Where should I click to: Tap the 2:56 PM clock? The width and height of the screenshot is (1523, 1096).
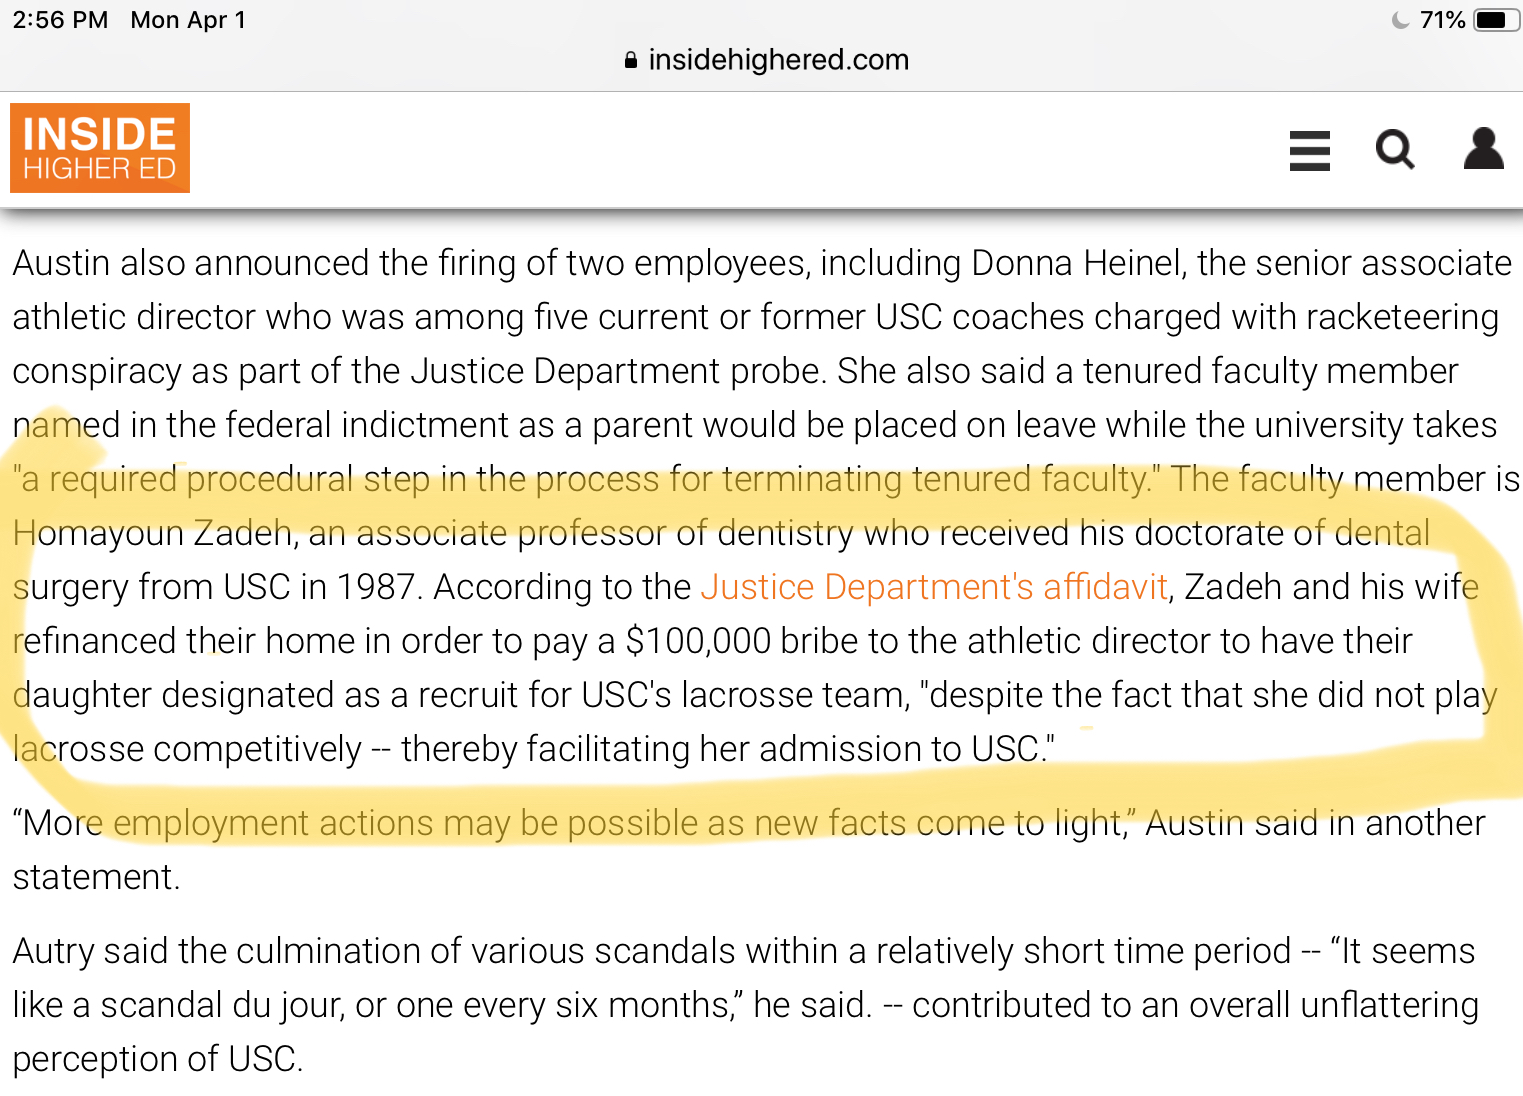(60, 20)
